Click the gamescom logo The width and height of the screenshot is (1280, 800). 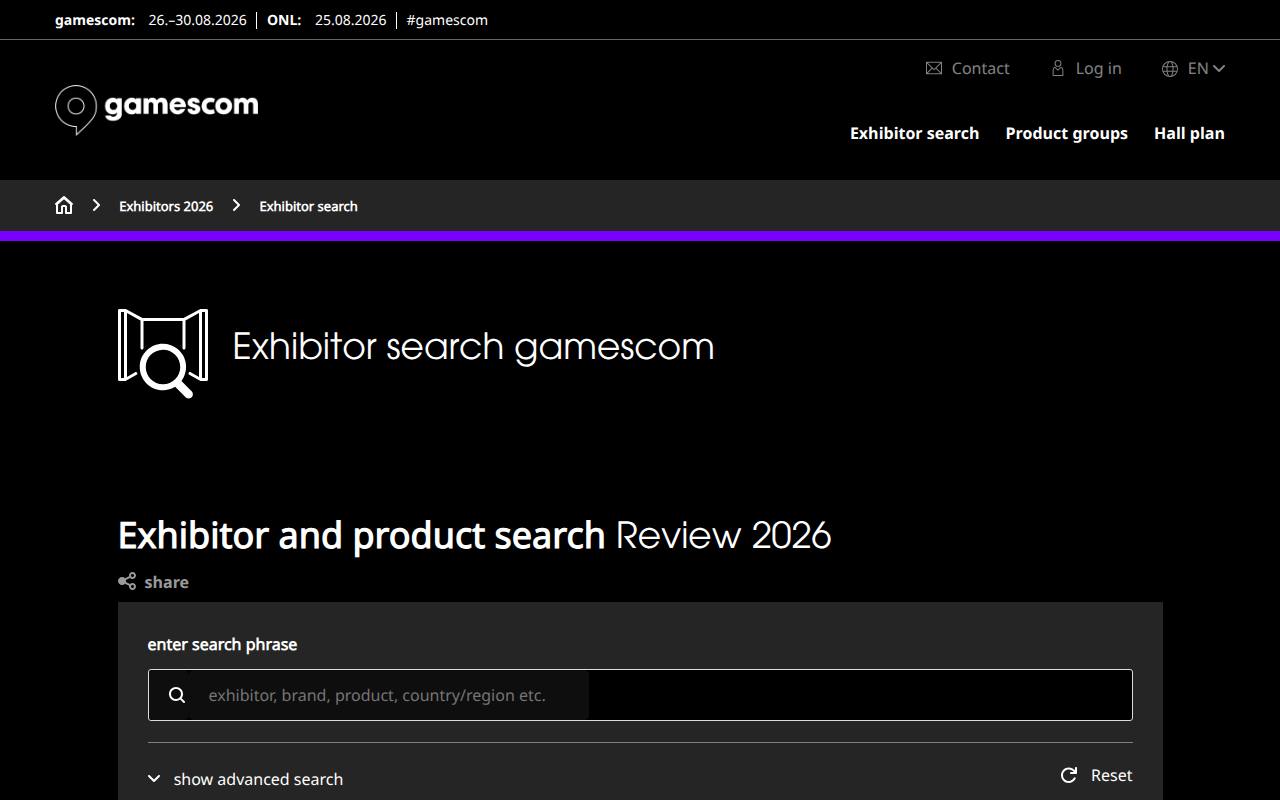[x=156, y=108]
